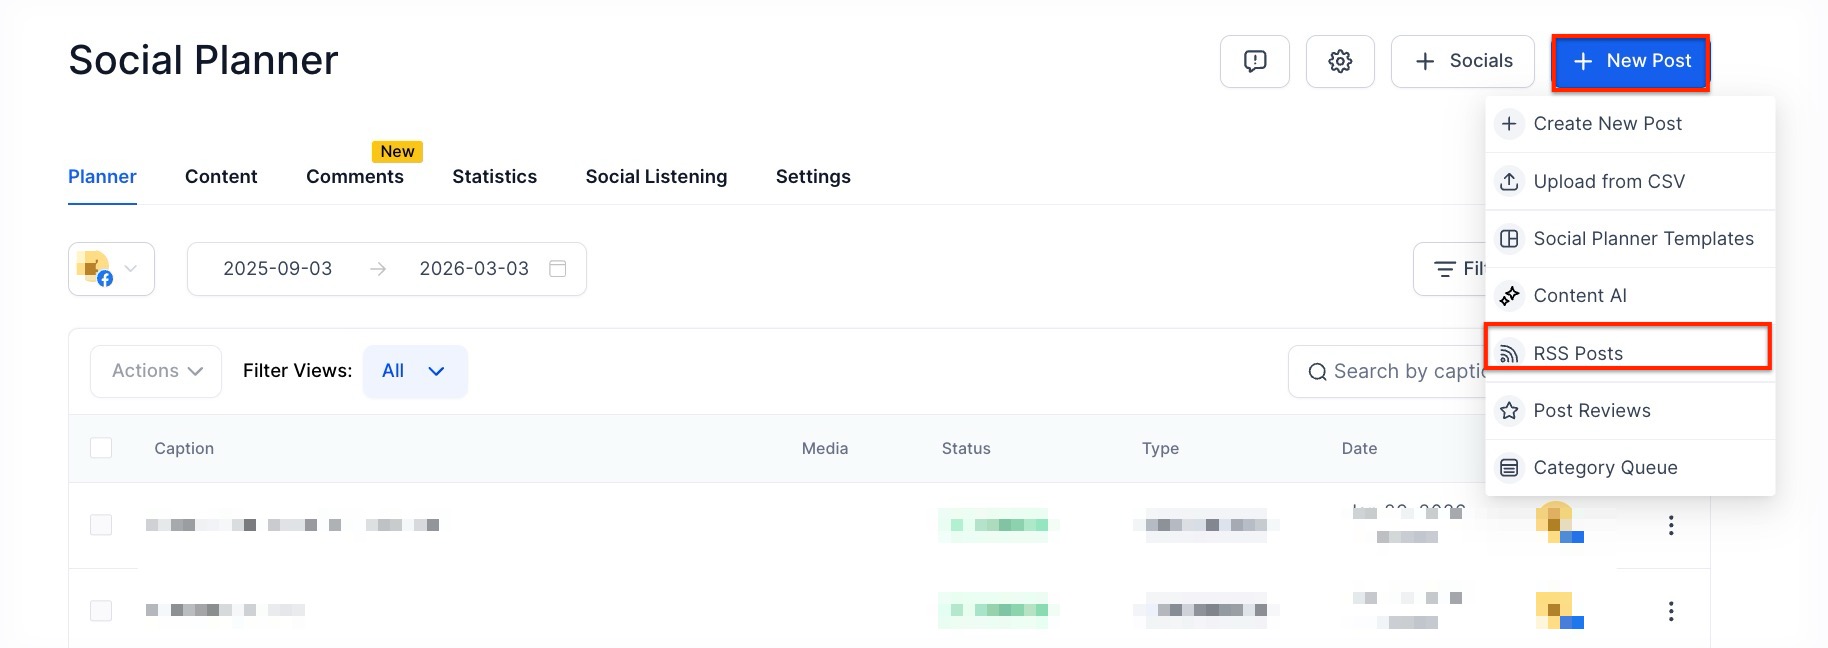Expand the Actions dropdown
Image resolution: width=1828 pixels, height=648 pixels.
coord(156,371)
